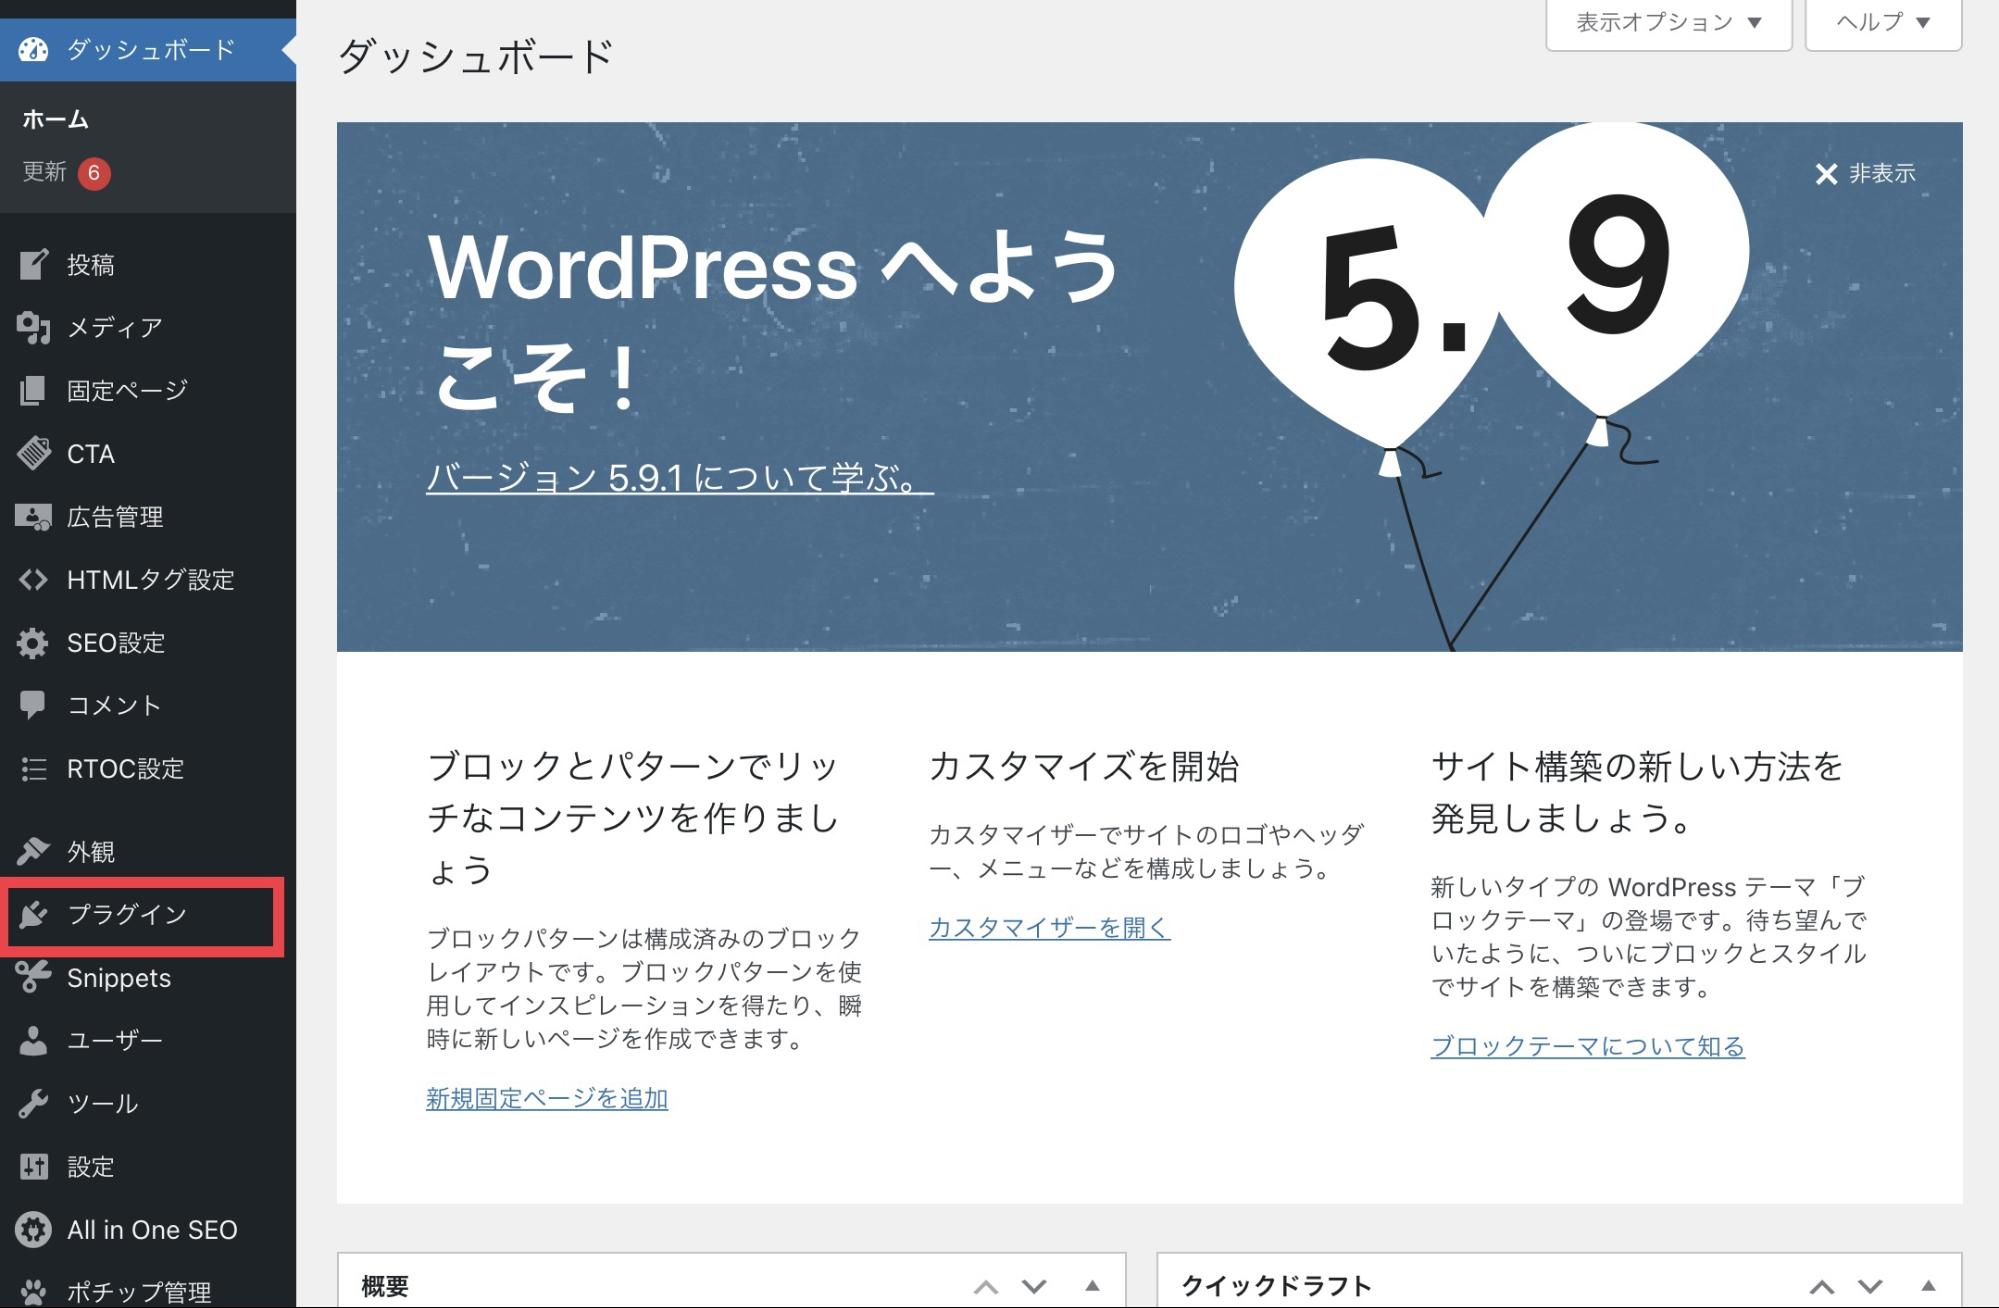Click the 設定 sliders icon

[33, 1166]
